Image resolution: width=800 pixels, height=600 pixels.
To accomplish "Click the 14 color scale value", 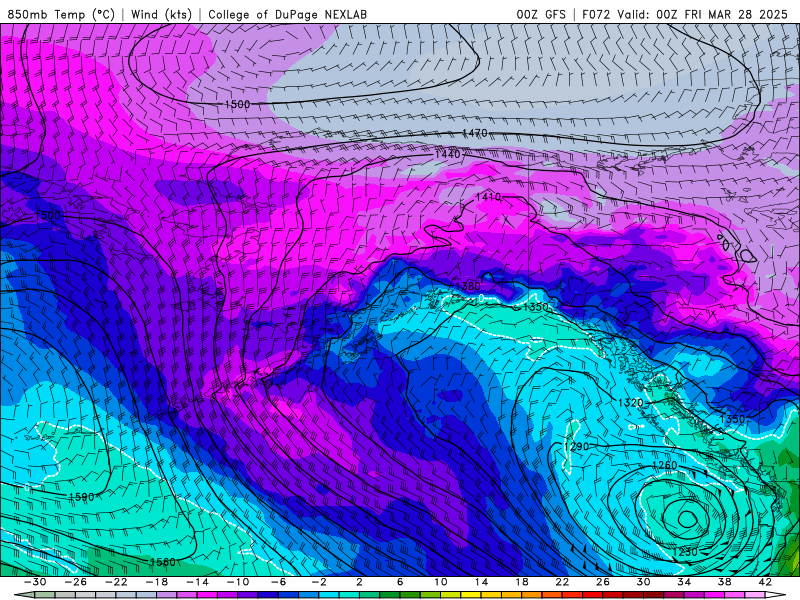I will click(x=481, y=582).
